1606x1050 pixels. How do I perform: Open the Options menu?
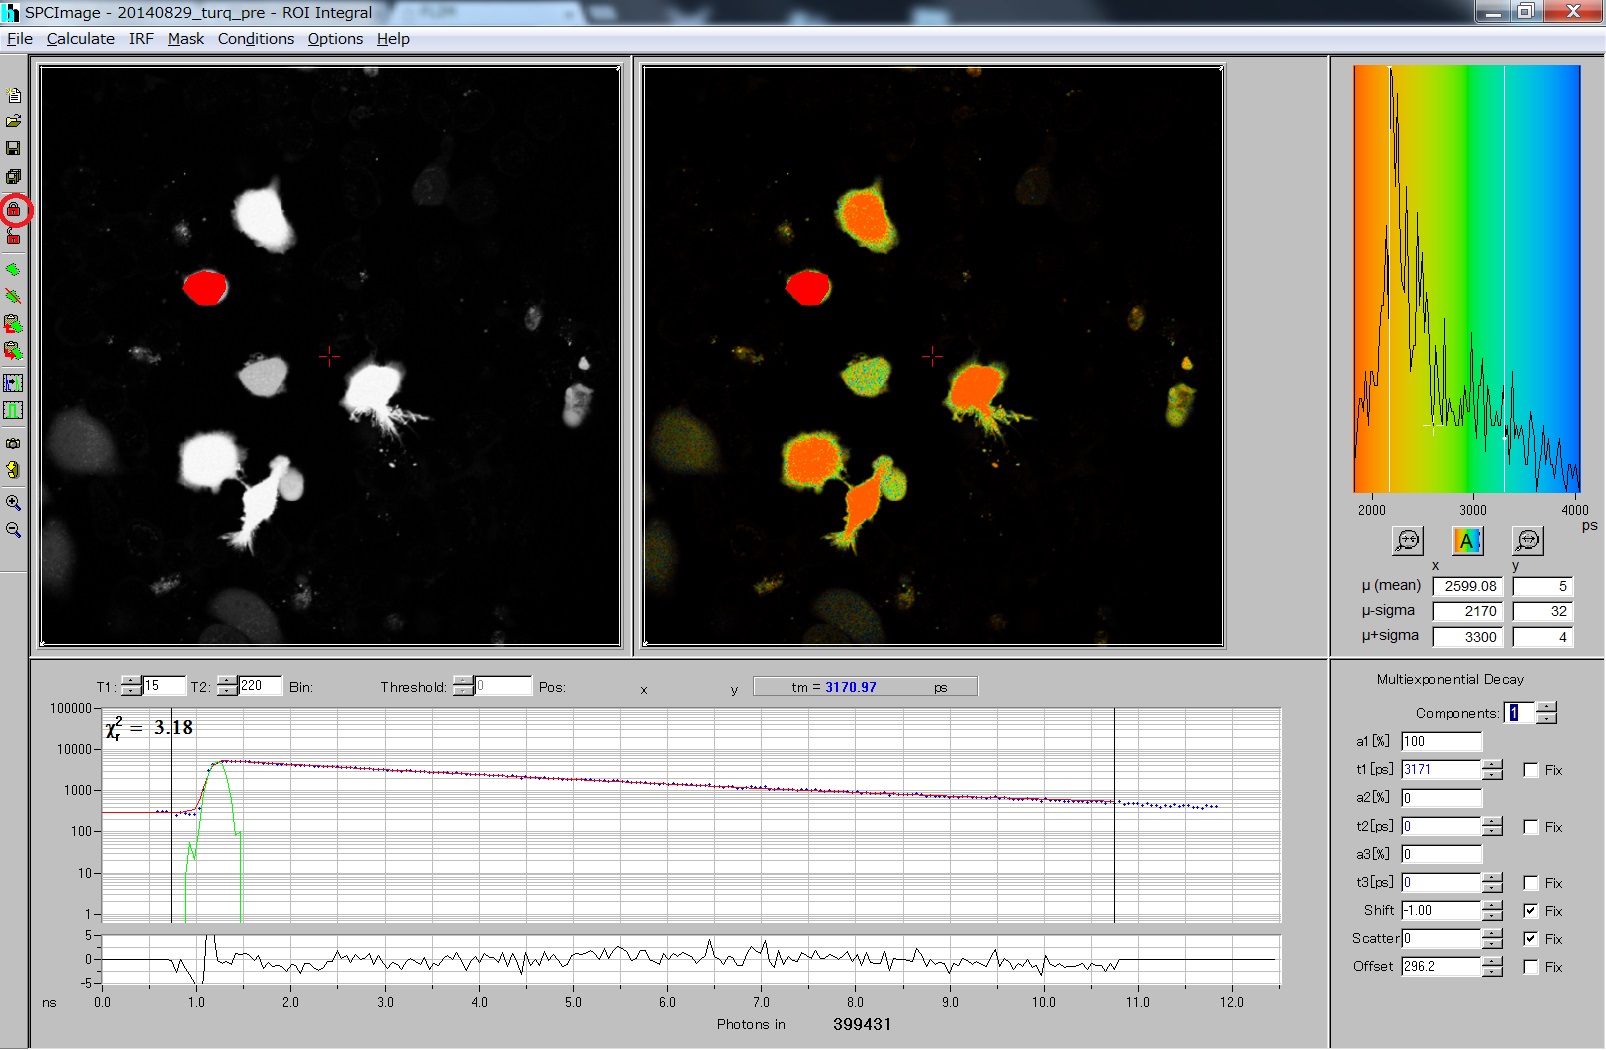coord(335,39)
